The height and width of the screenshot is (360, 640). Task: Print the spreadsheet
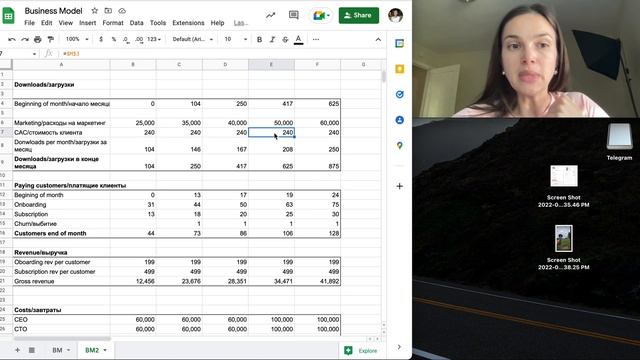tap(38, 40)
